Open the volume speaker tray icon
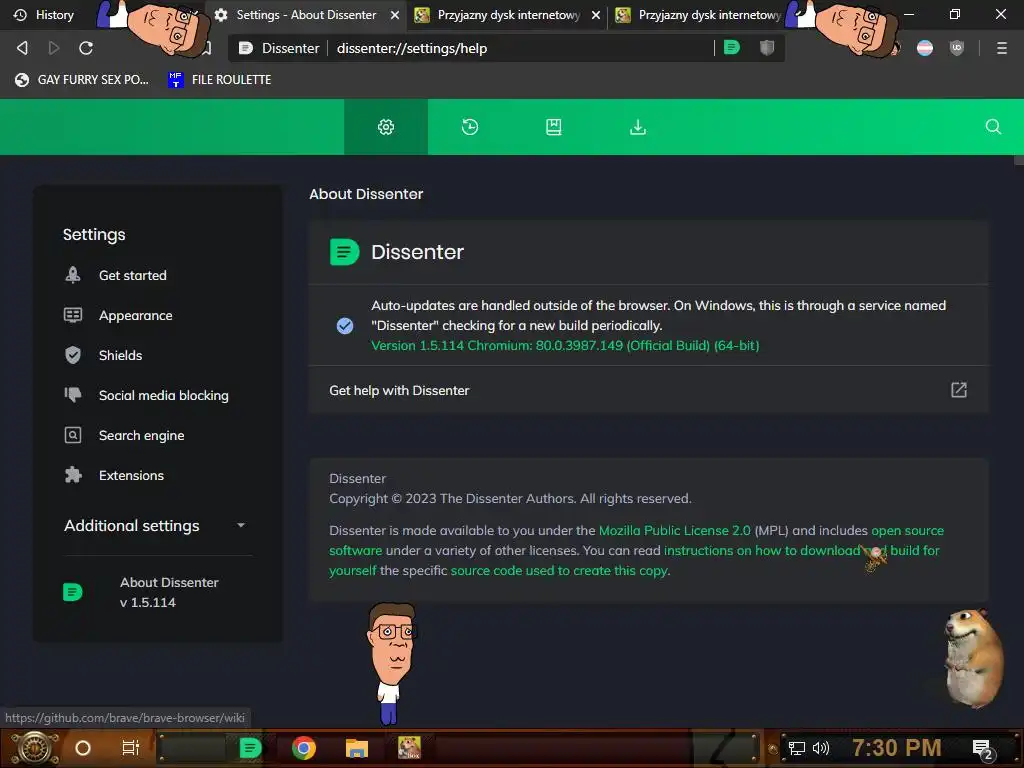The image size is (1024, 768). [x=820, y=748]
